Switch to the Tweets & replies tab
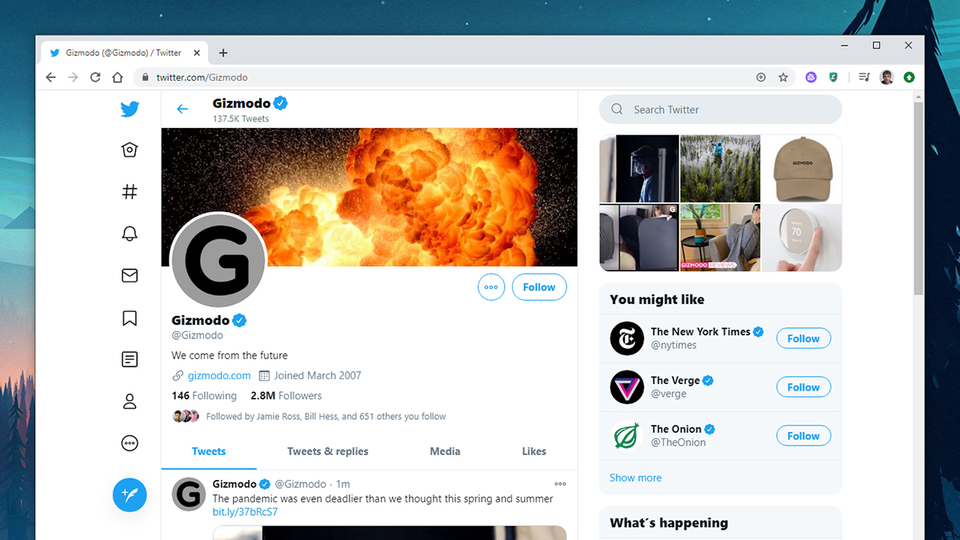The width and height of the screenshot is (960, 540). [328, 451]
